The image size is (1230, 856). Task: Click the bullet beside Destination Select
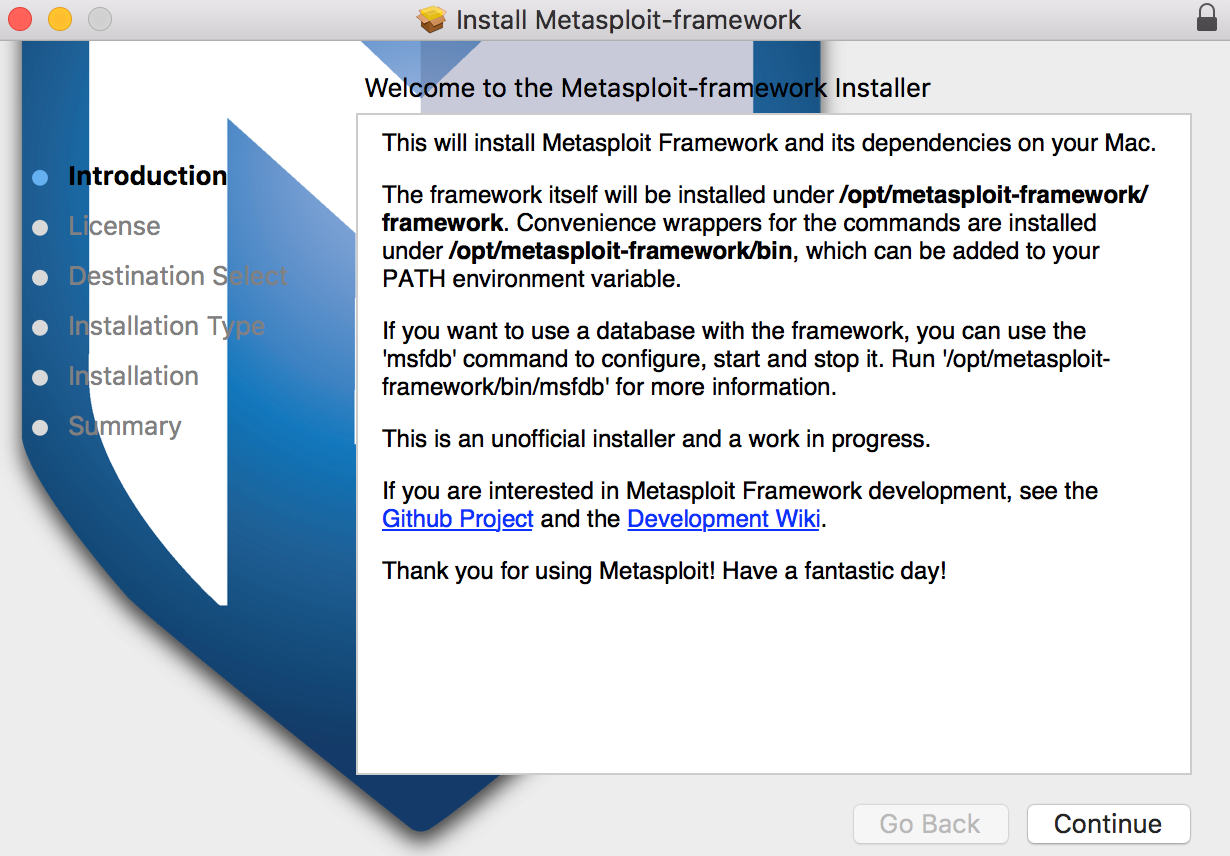point(40,277)
